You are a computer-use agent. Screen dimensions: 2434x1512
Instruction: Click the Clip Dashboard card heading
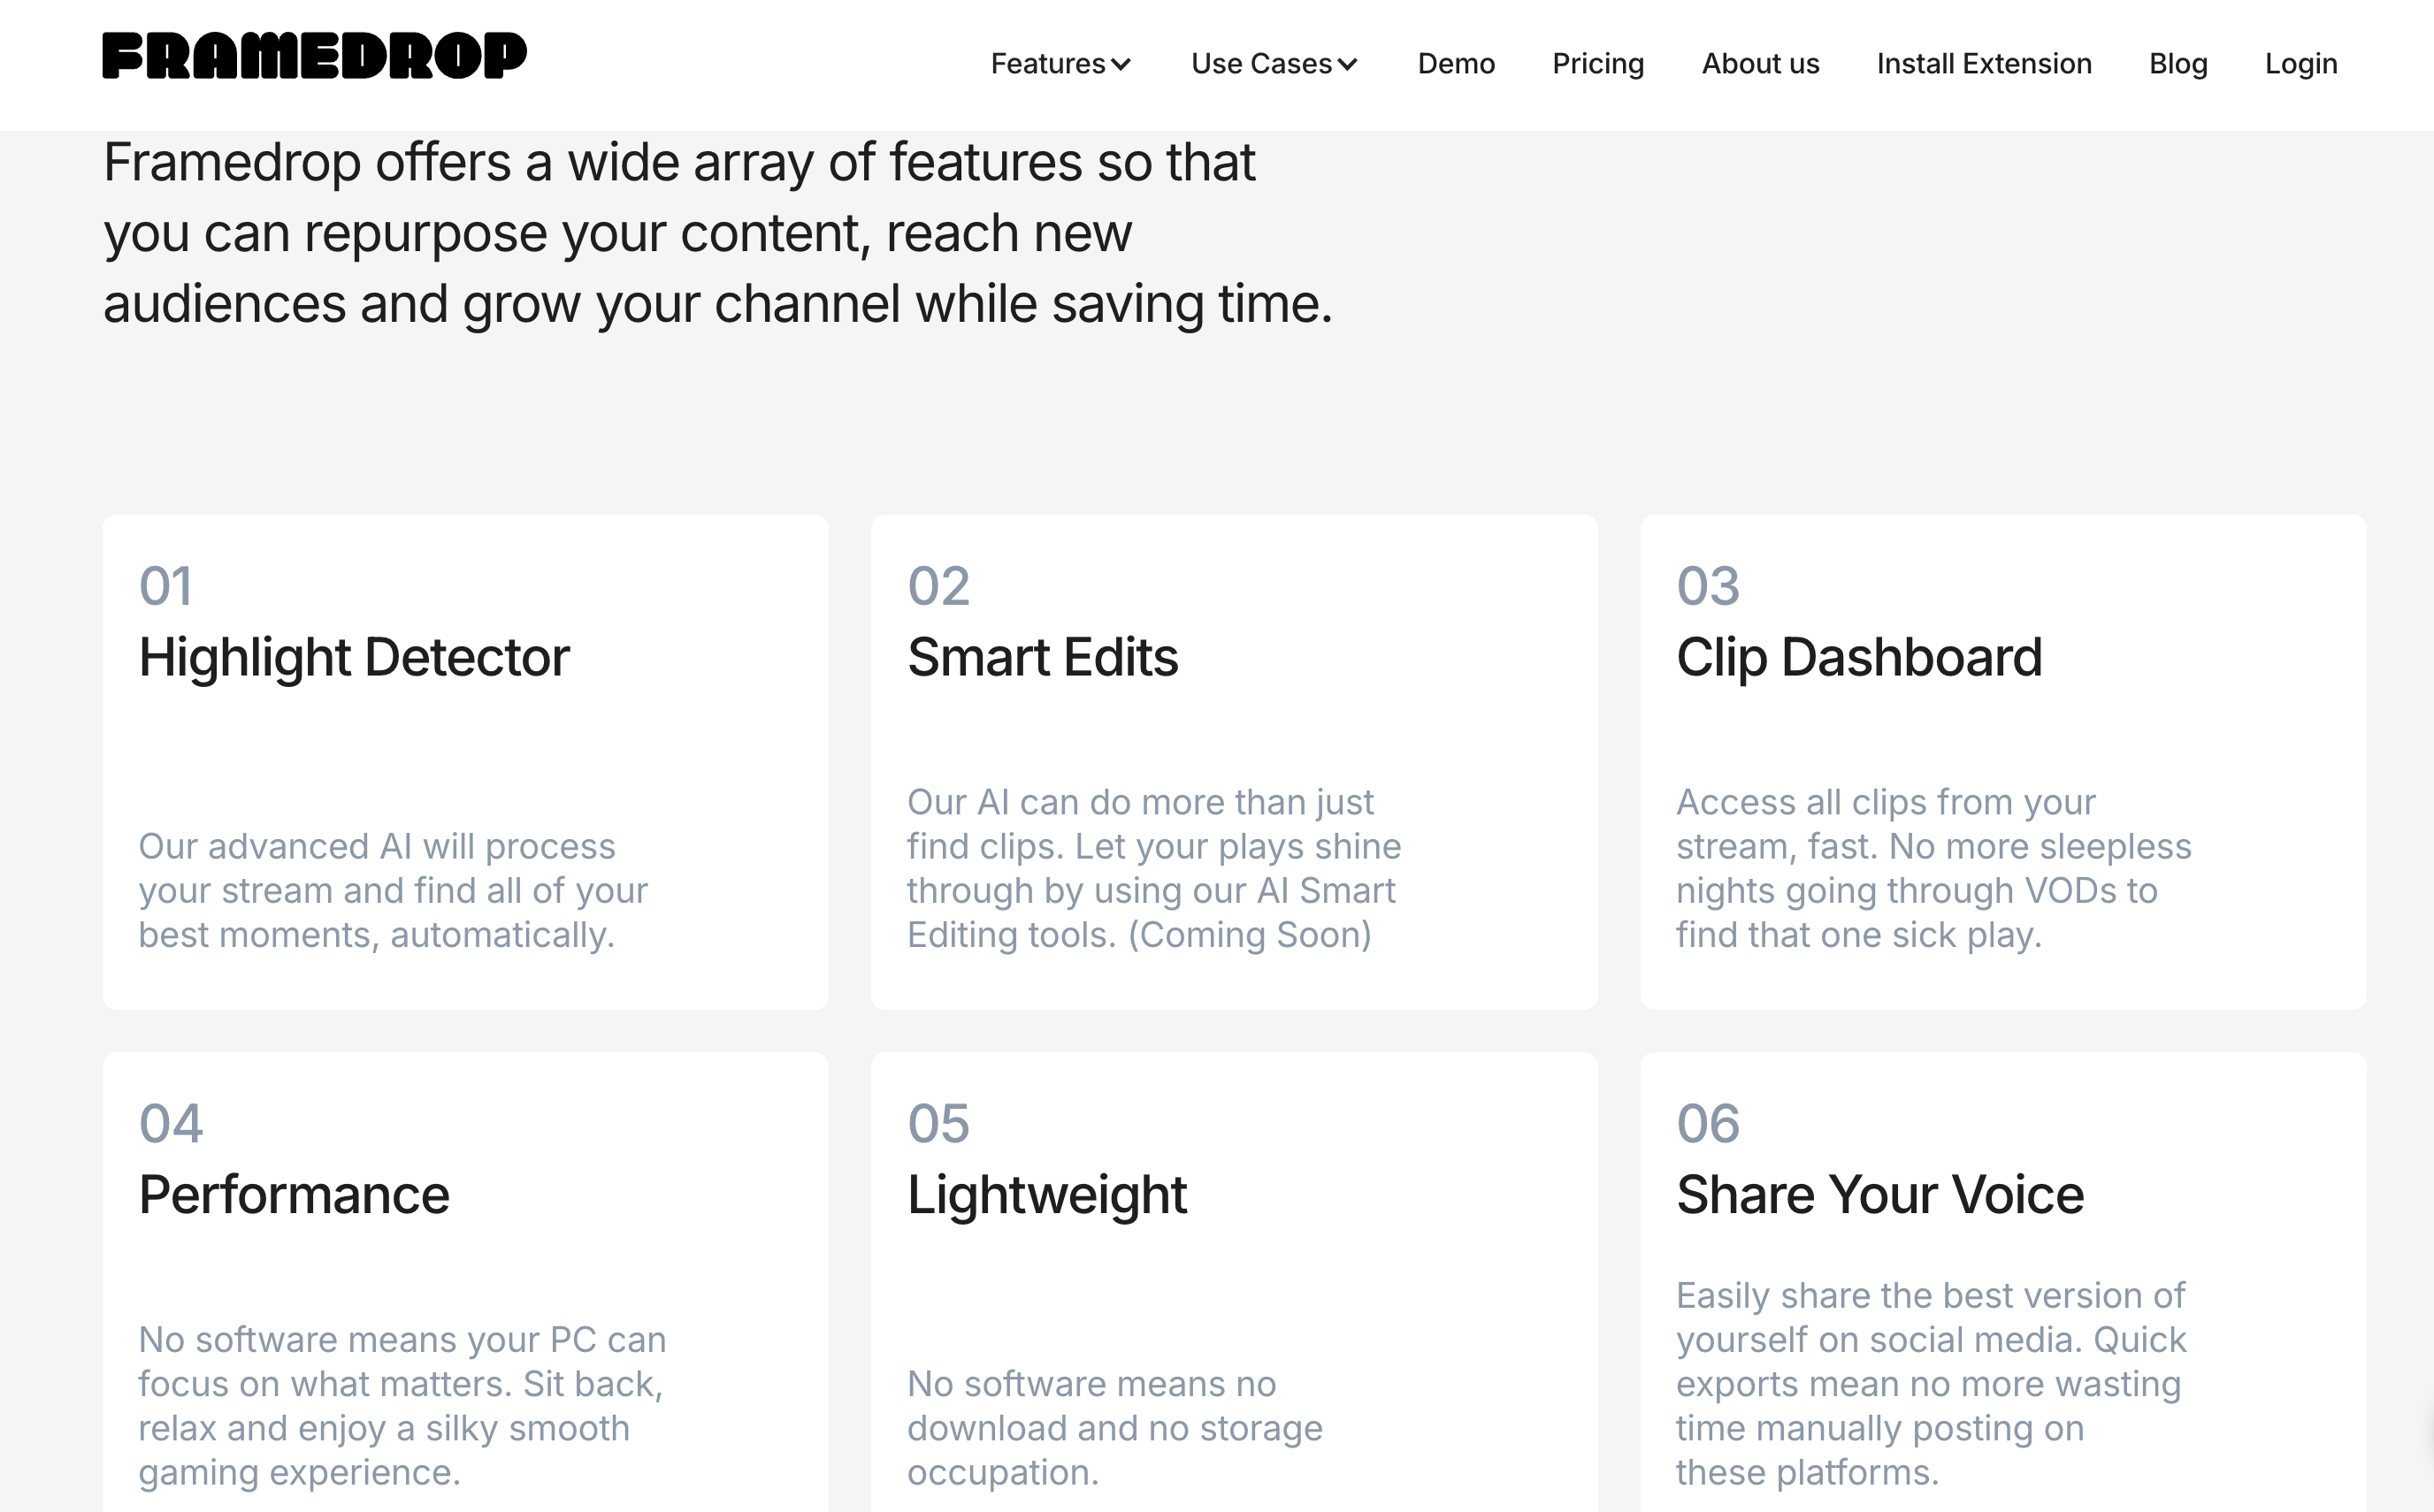pos(1859,658)
